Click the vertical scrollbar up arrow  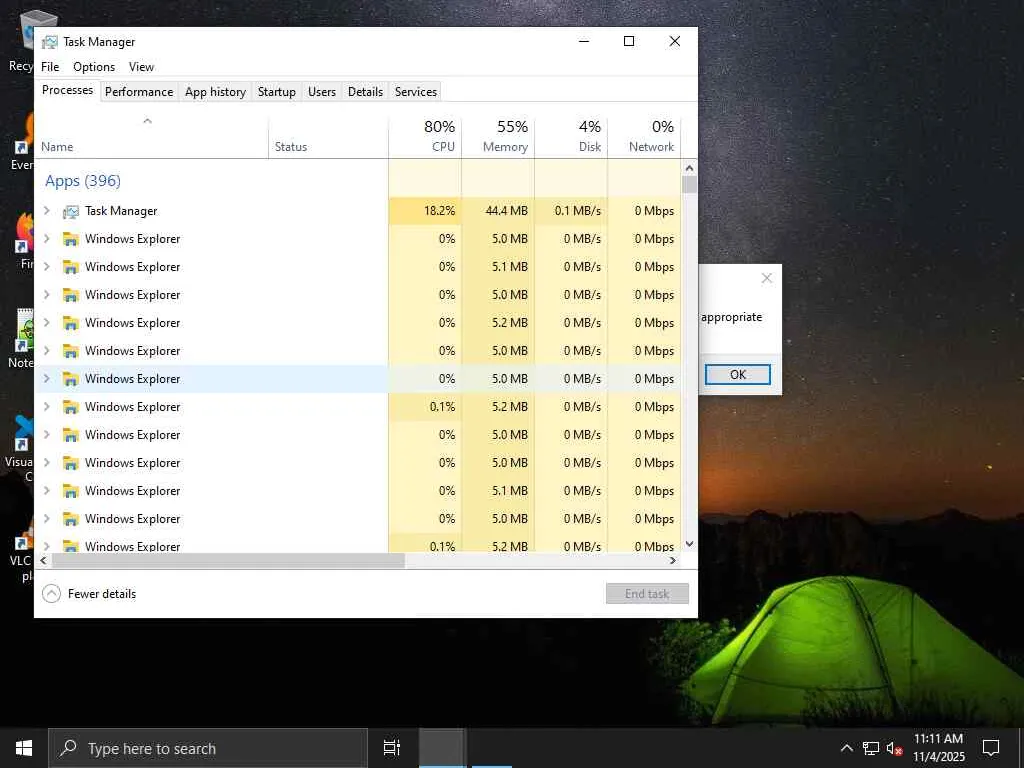click(689, 168)
